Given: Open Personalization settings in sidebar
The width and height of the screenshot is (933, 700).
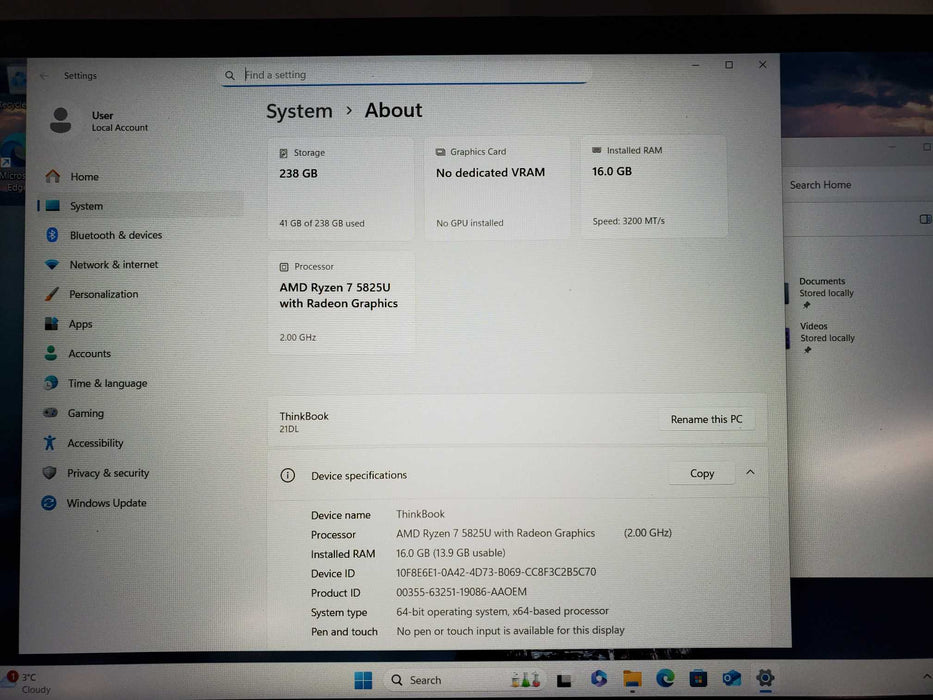Looking at the screenshot, I should point(104,294).
